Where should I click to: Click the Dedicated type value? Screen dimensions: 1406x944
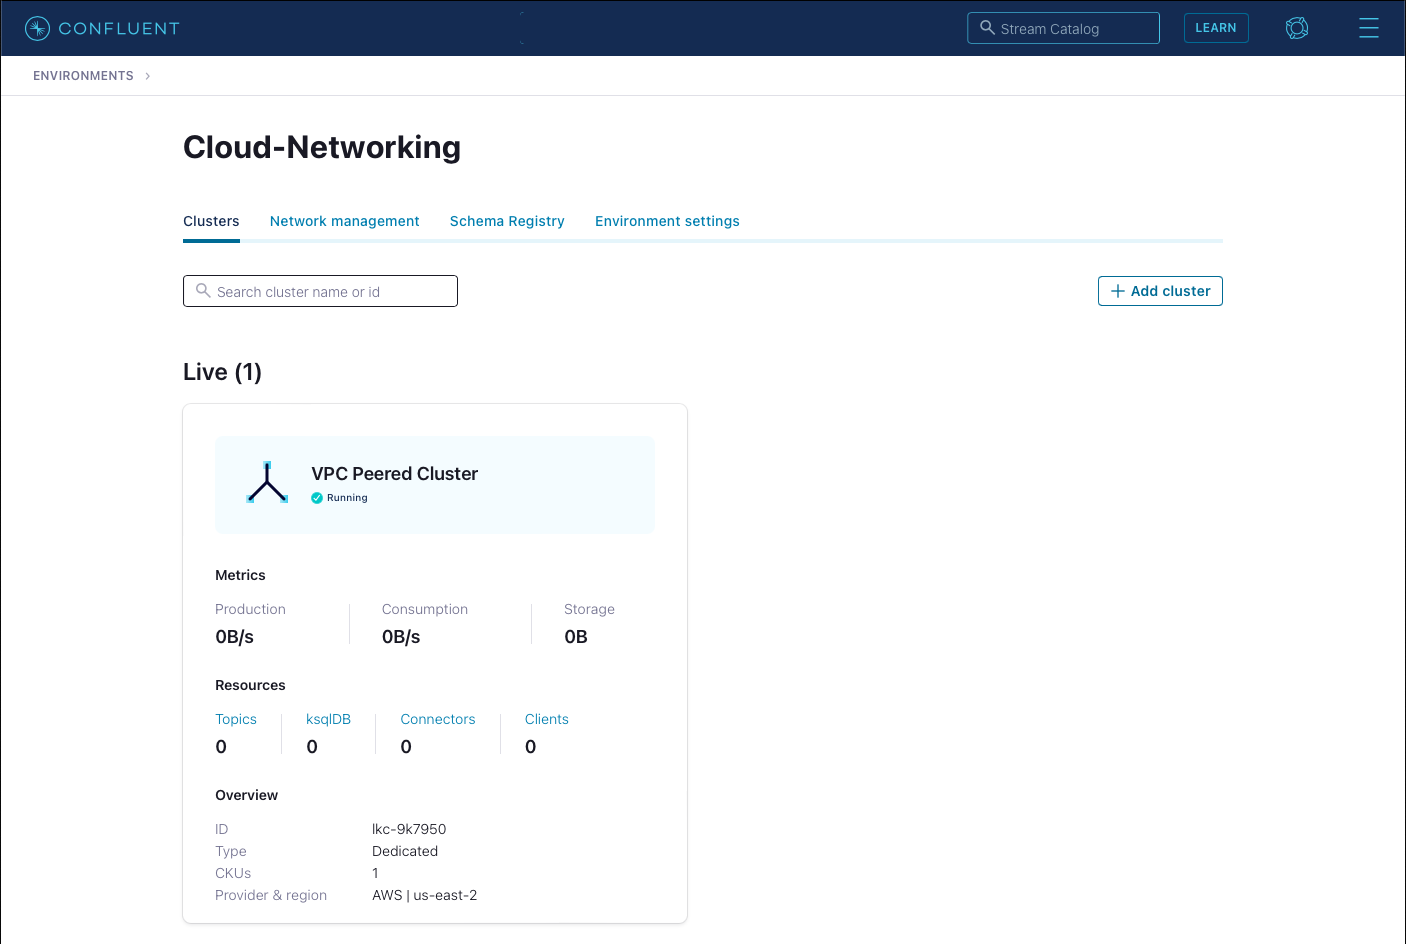tap(405, 851)
